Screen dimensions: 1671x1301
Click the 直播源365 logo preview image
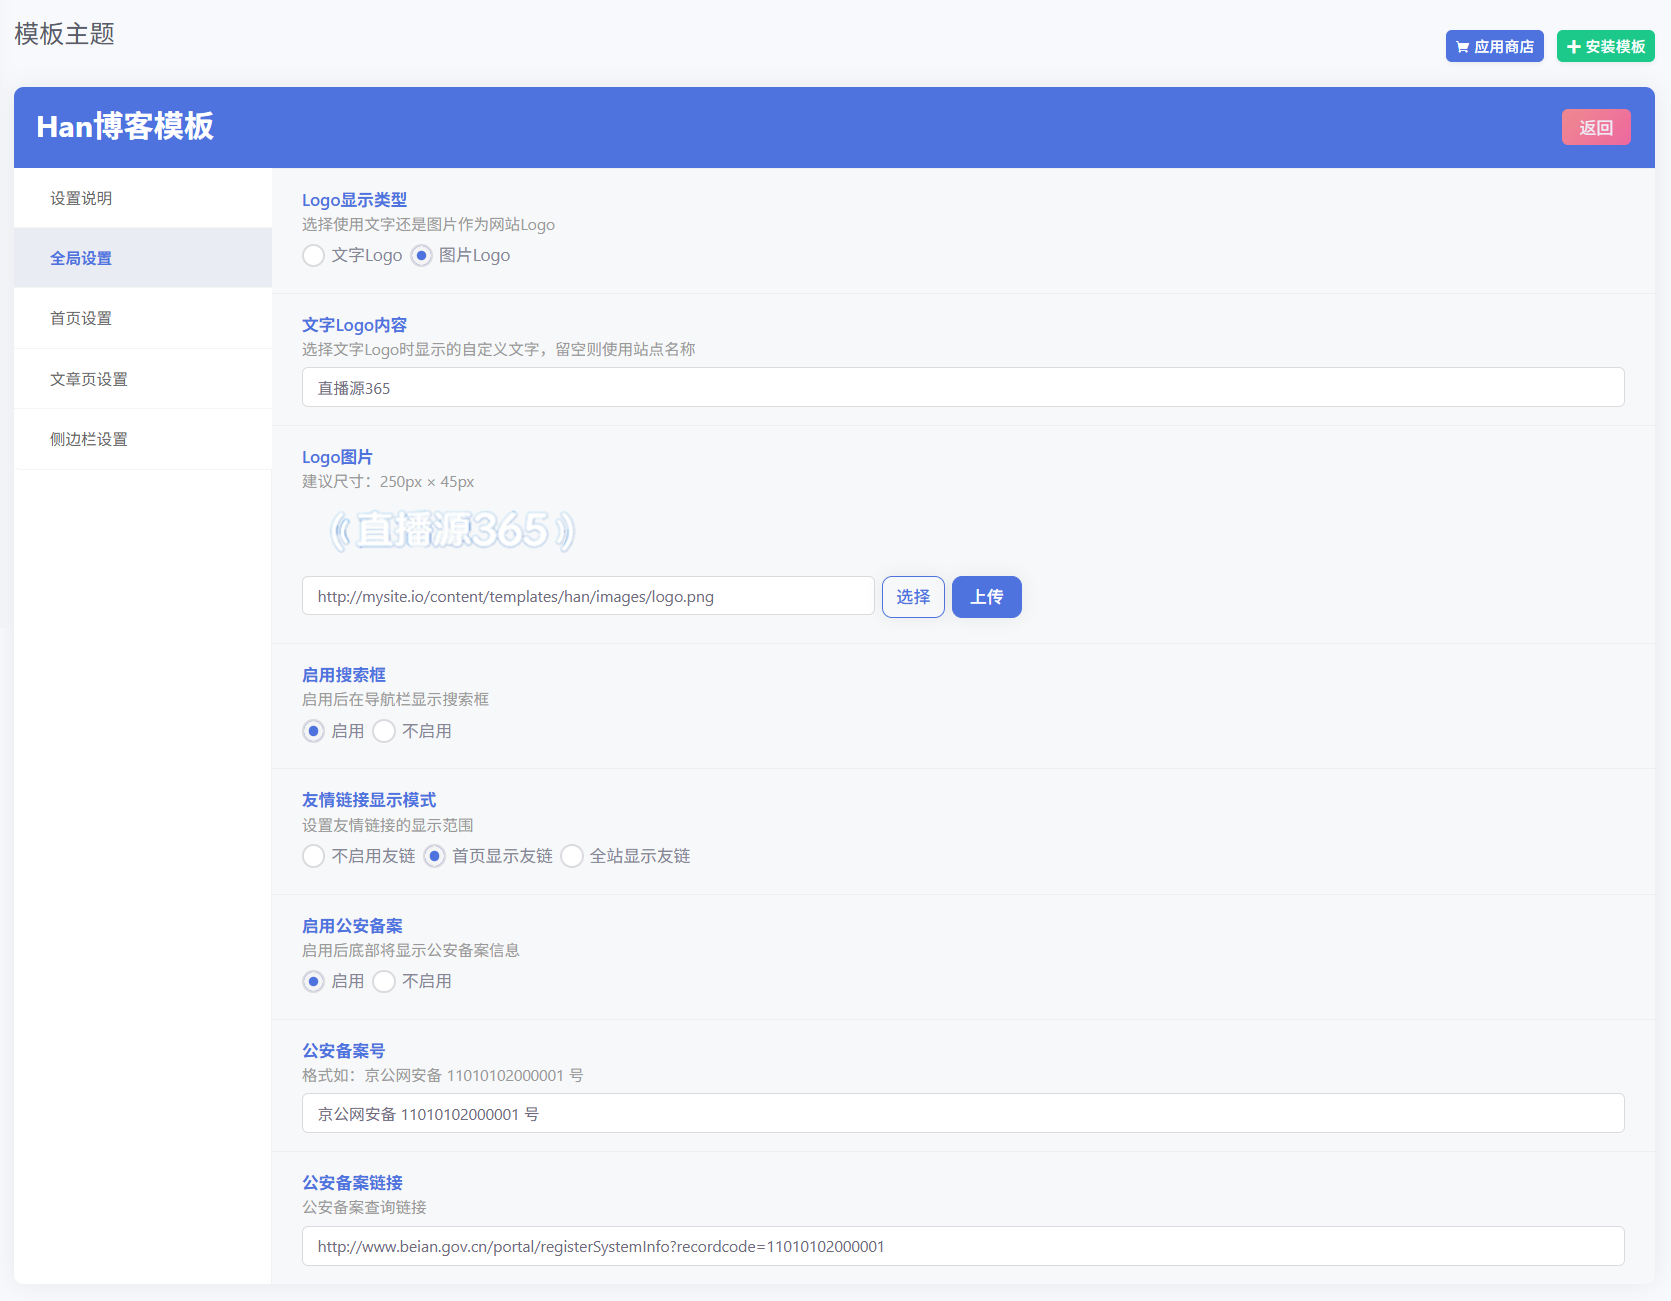[x=452, y=531]
